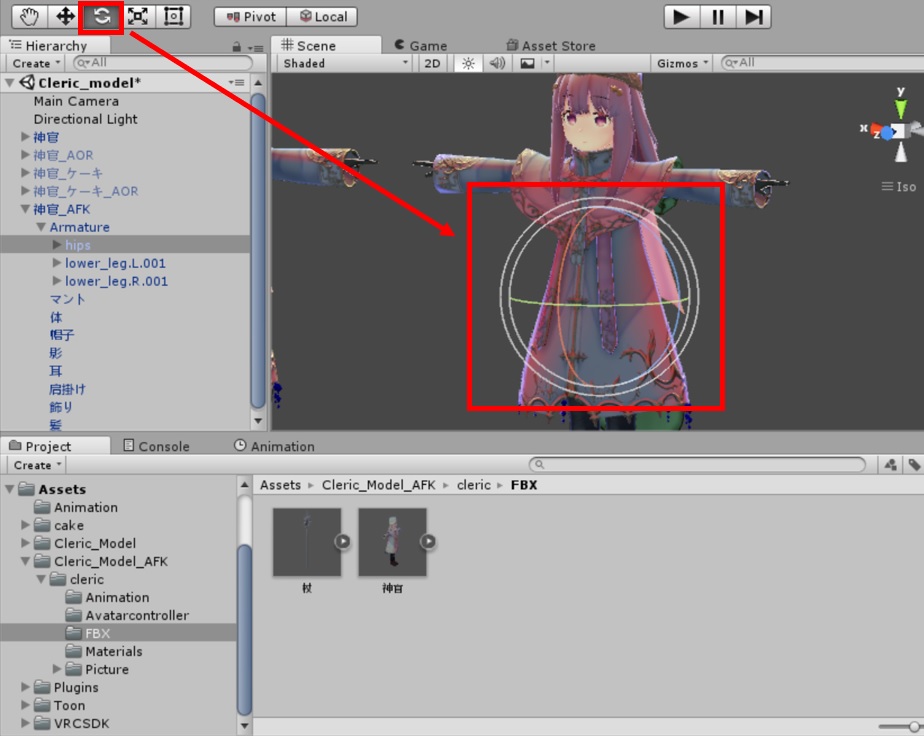
Task: Toggle Pivot handle position button
Action: point(251,16)
